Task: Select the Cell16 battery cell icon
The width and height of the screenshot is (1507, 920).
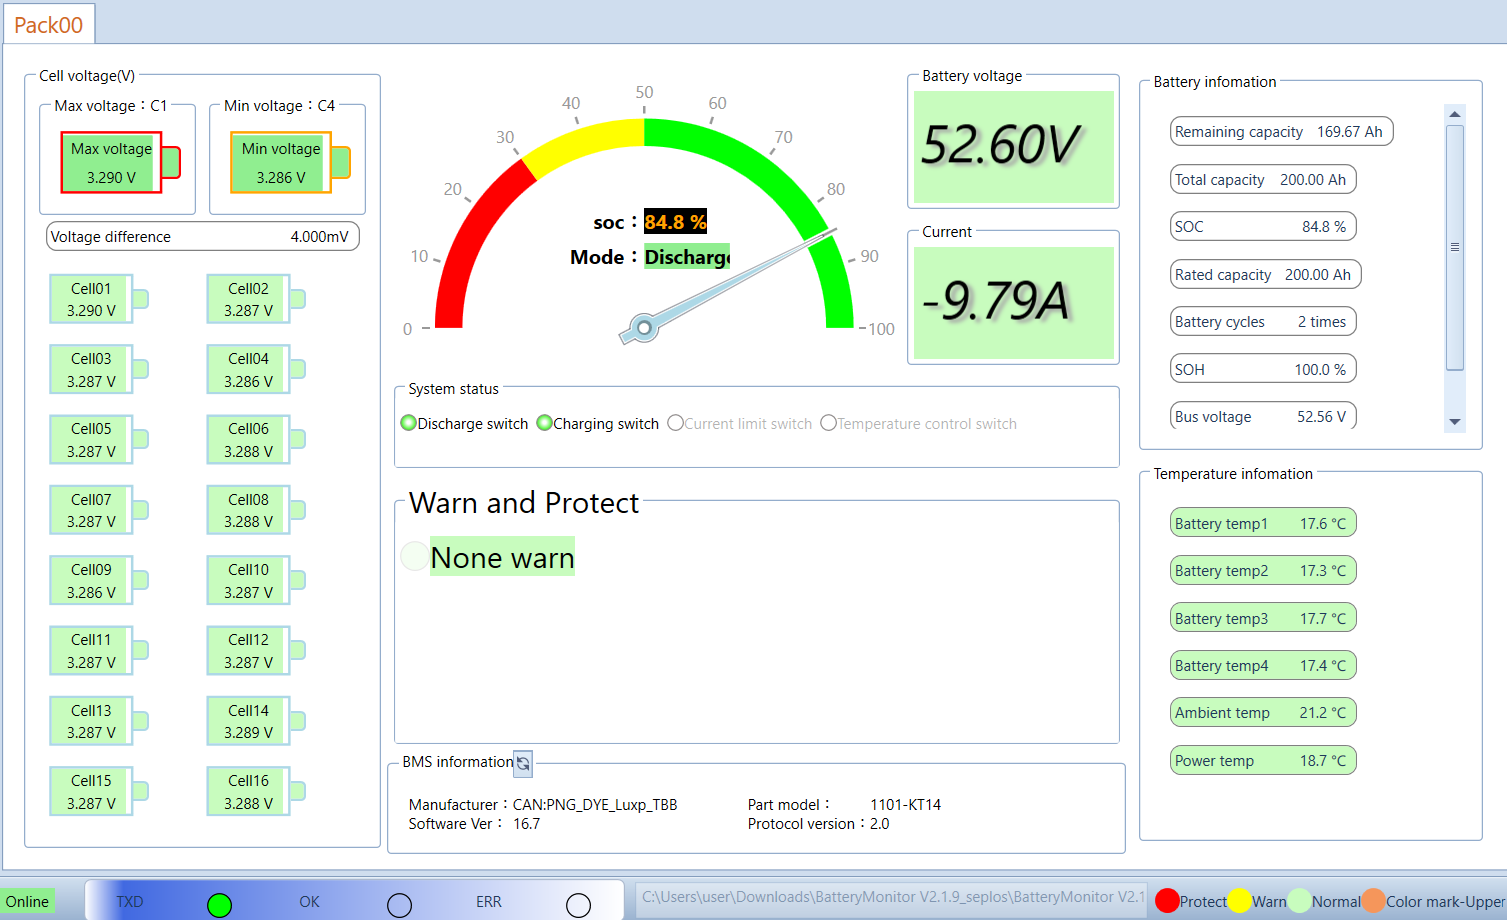Action: (x=256, y=791)
